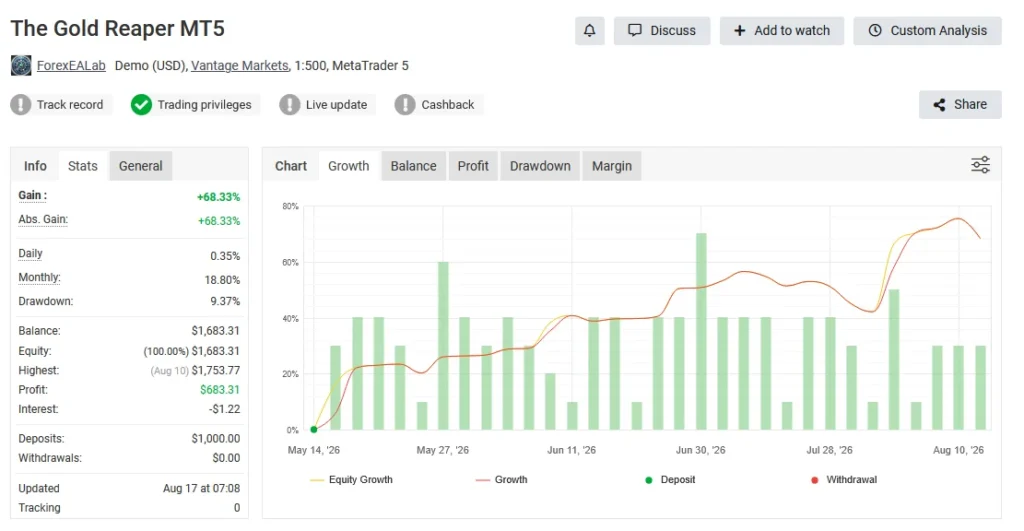1024x531 pixels.
Task: Click the Profit value $683.31
Action: [x=220, y=389]
